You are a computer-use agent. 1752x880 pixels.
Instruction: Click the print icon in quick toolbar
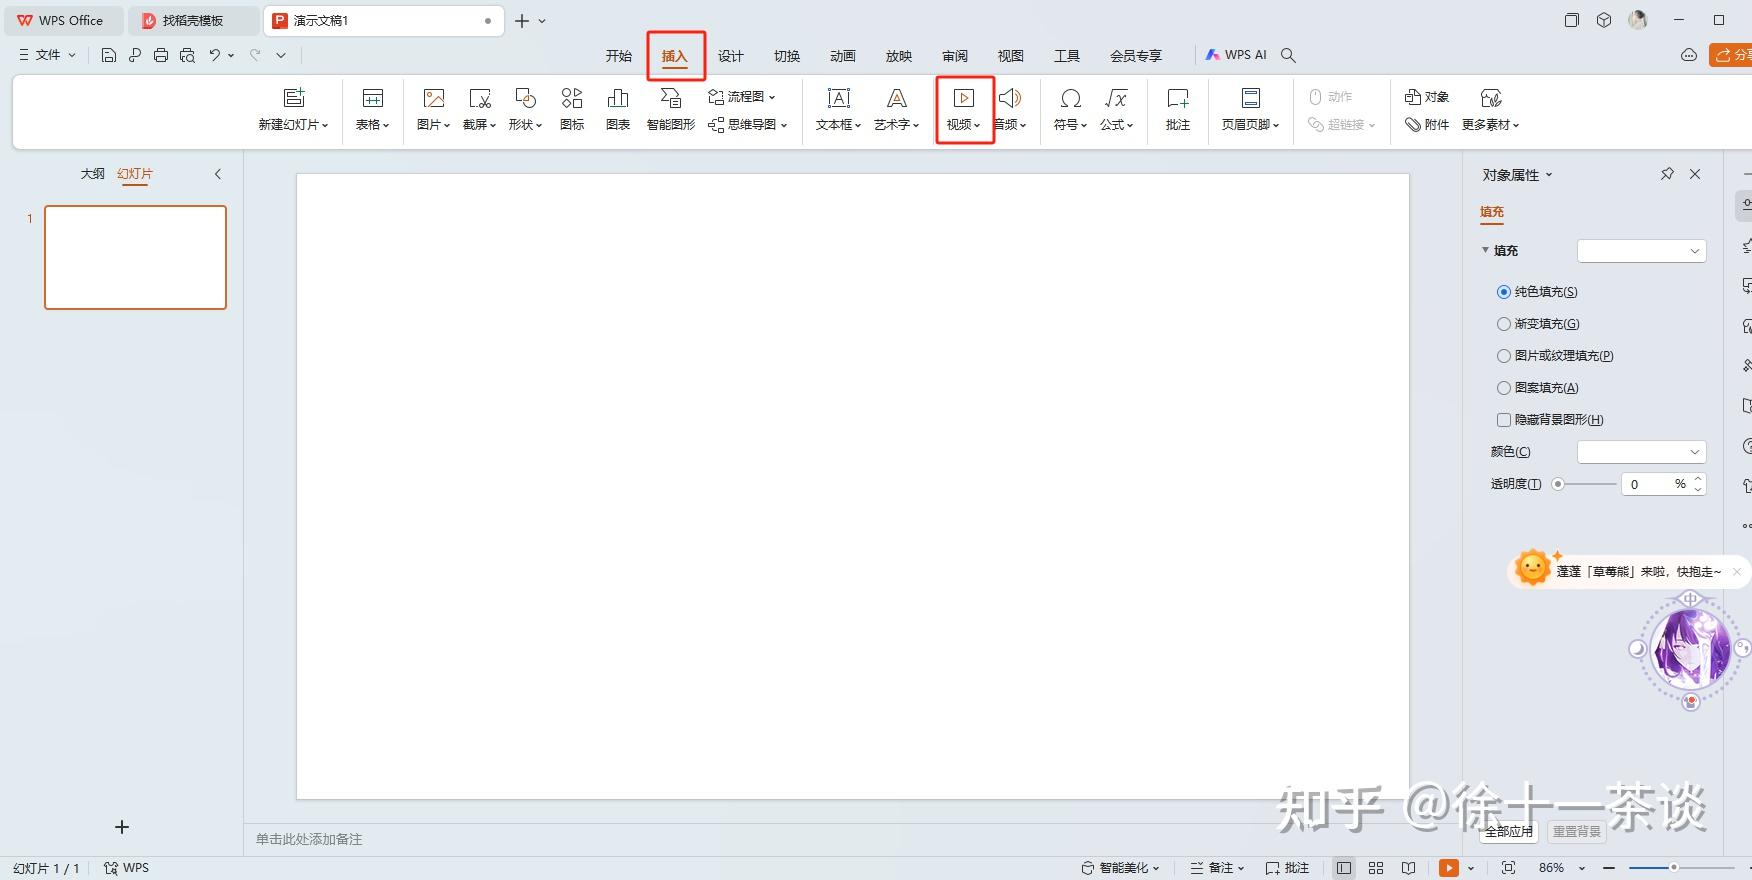click(x=161, y=55)
